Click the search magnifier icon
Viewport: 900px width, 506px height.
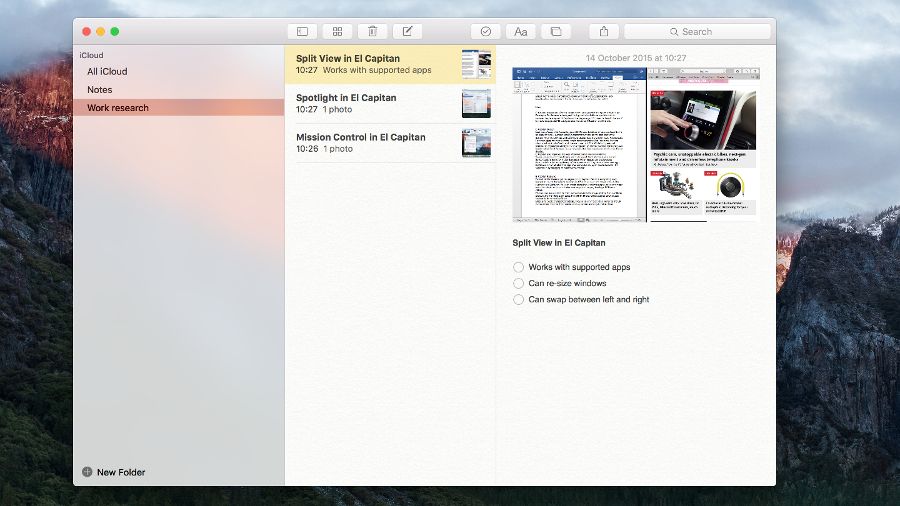click(674, 32)
